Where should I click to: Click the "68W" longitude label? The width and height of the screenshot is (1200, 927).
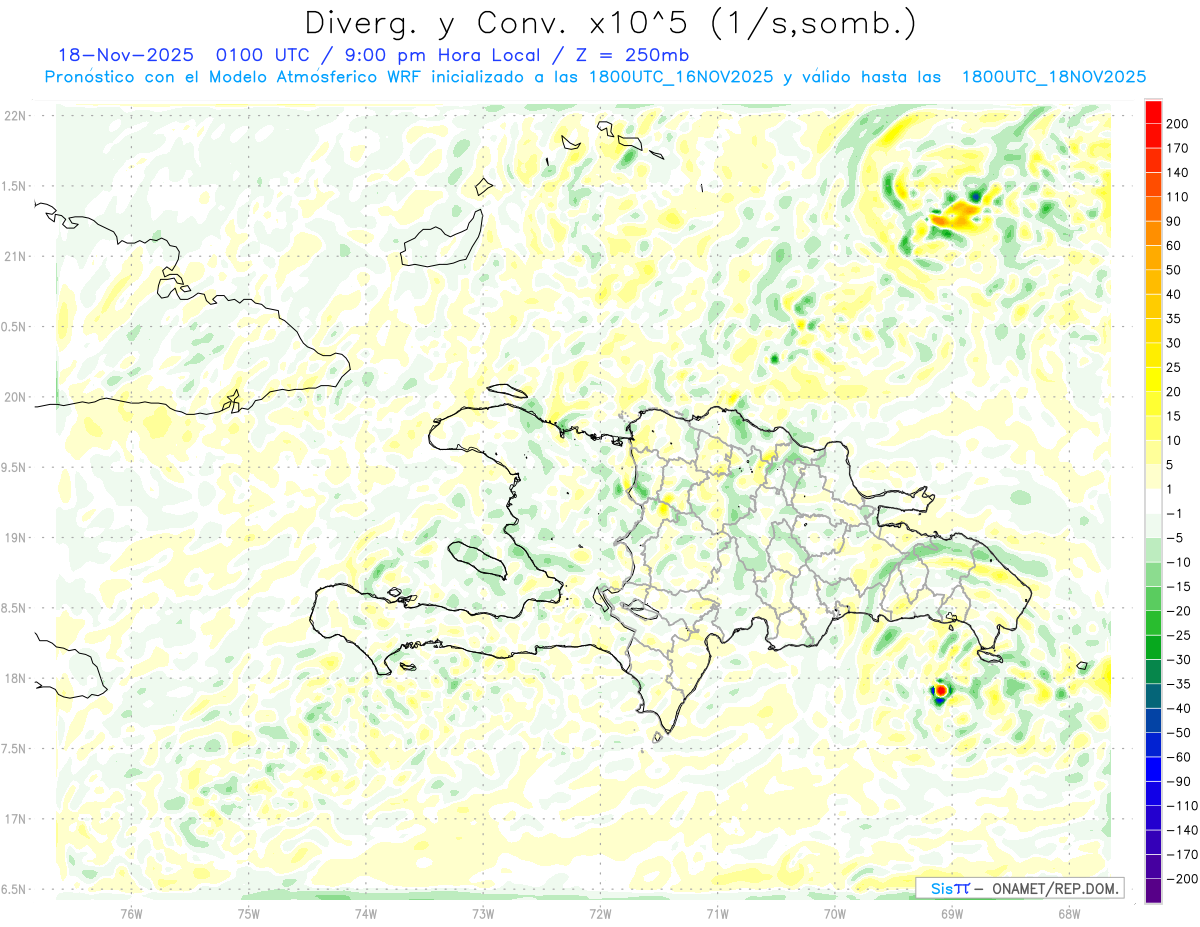click(1069, 913)
